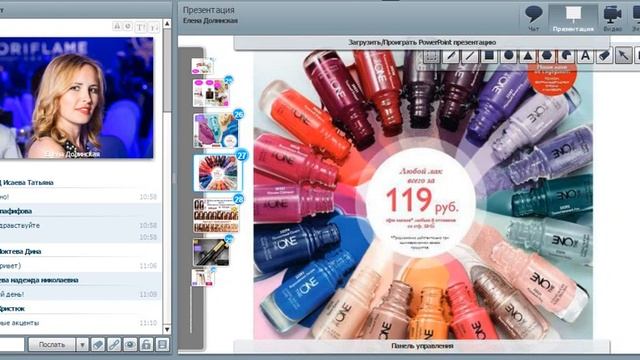Click the 119 руб. price on slide

pos(422,201)
